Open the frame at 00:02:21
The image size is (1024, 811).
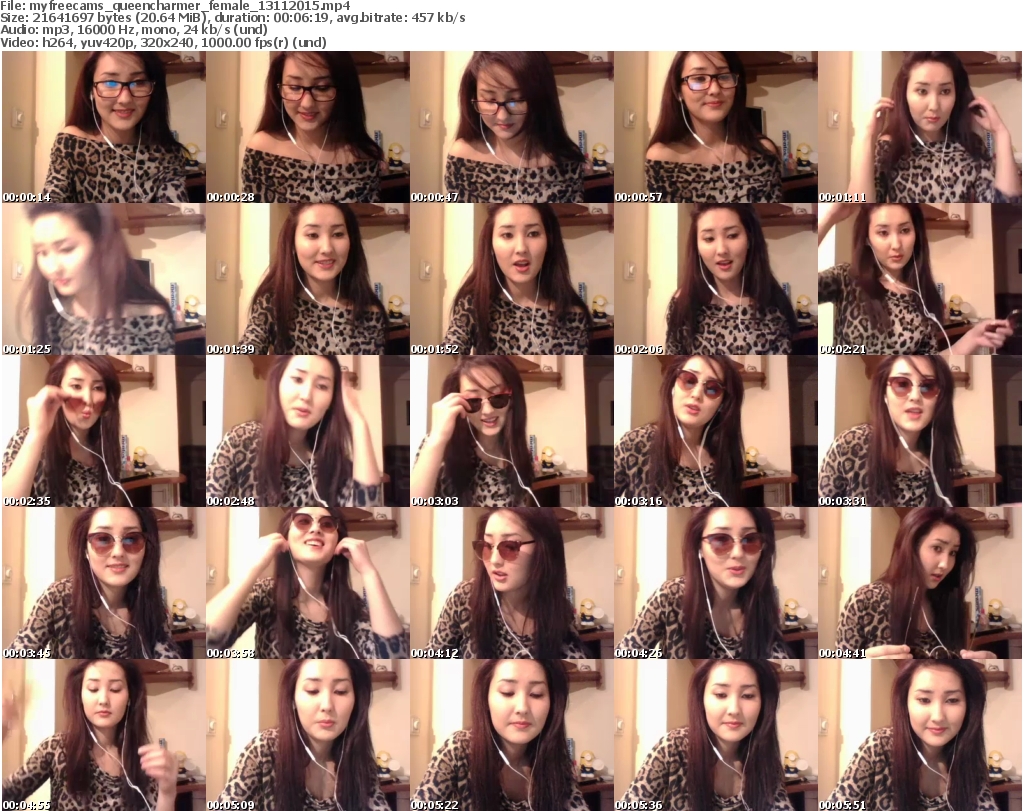(x=920, y=279)
